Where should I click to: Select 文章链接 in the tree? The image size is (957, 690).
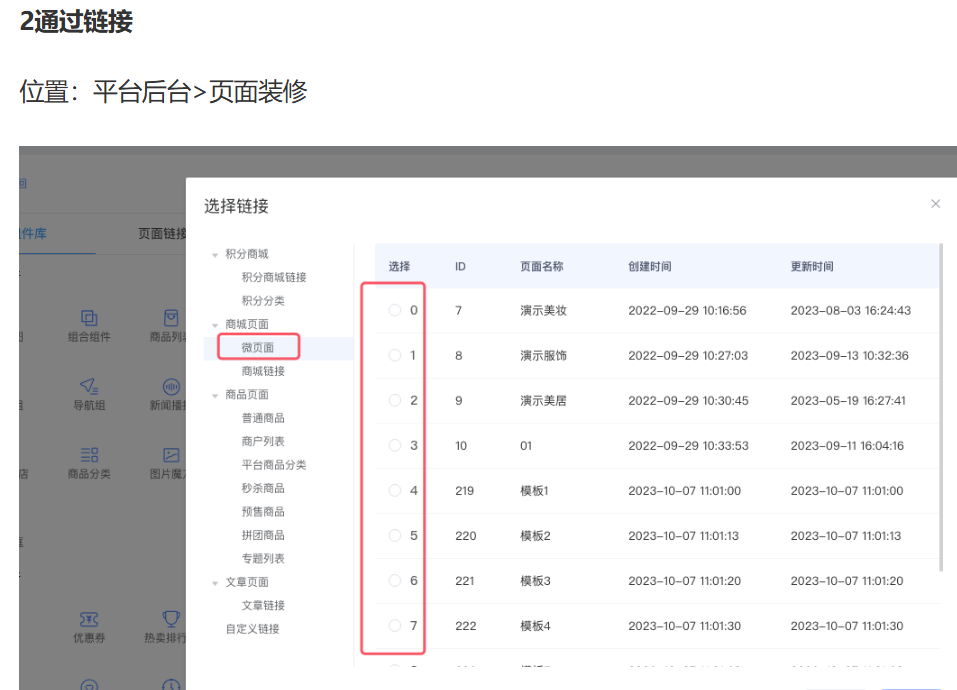263,605
